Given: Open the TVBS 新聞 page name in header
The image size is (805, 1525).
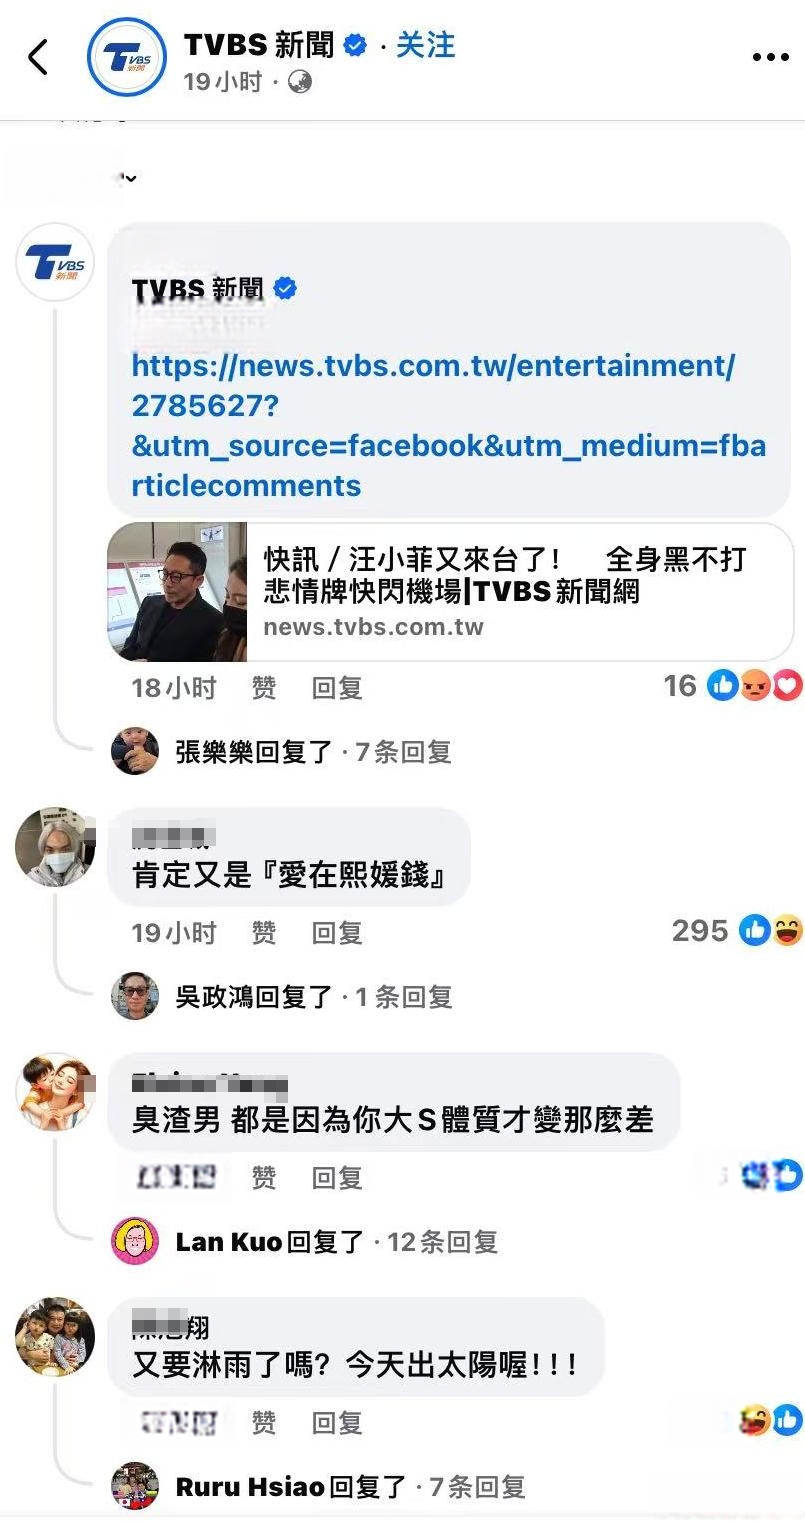Looking at the screenshot, I should click(259, 45).
